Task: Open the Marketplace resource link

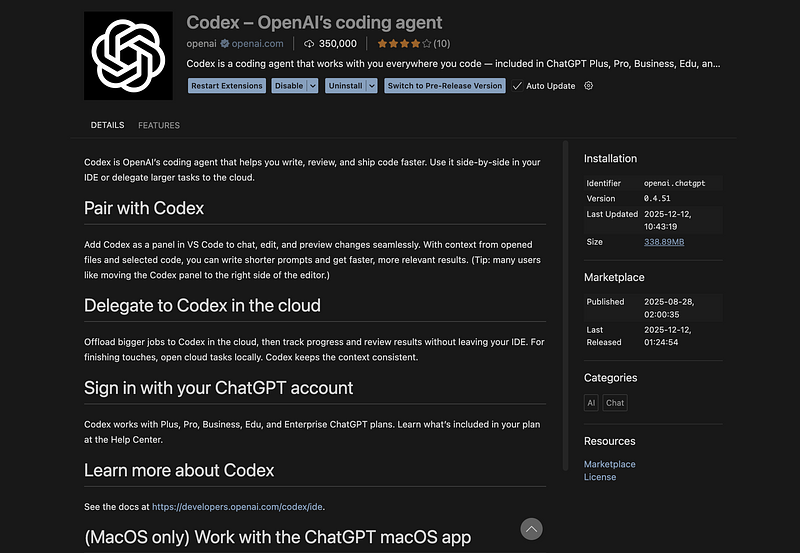Action: coord(609,464)
